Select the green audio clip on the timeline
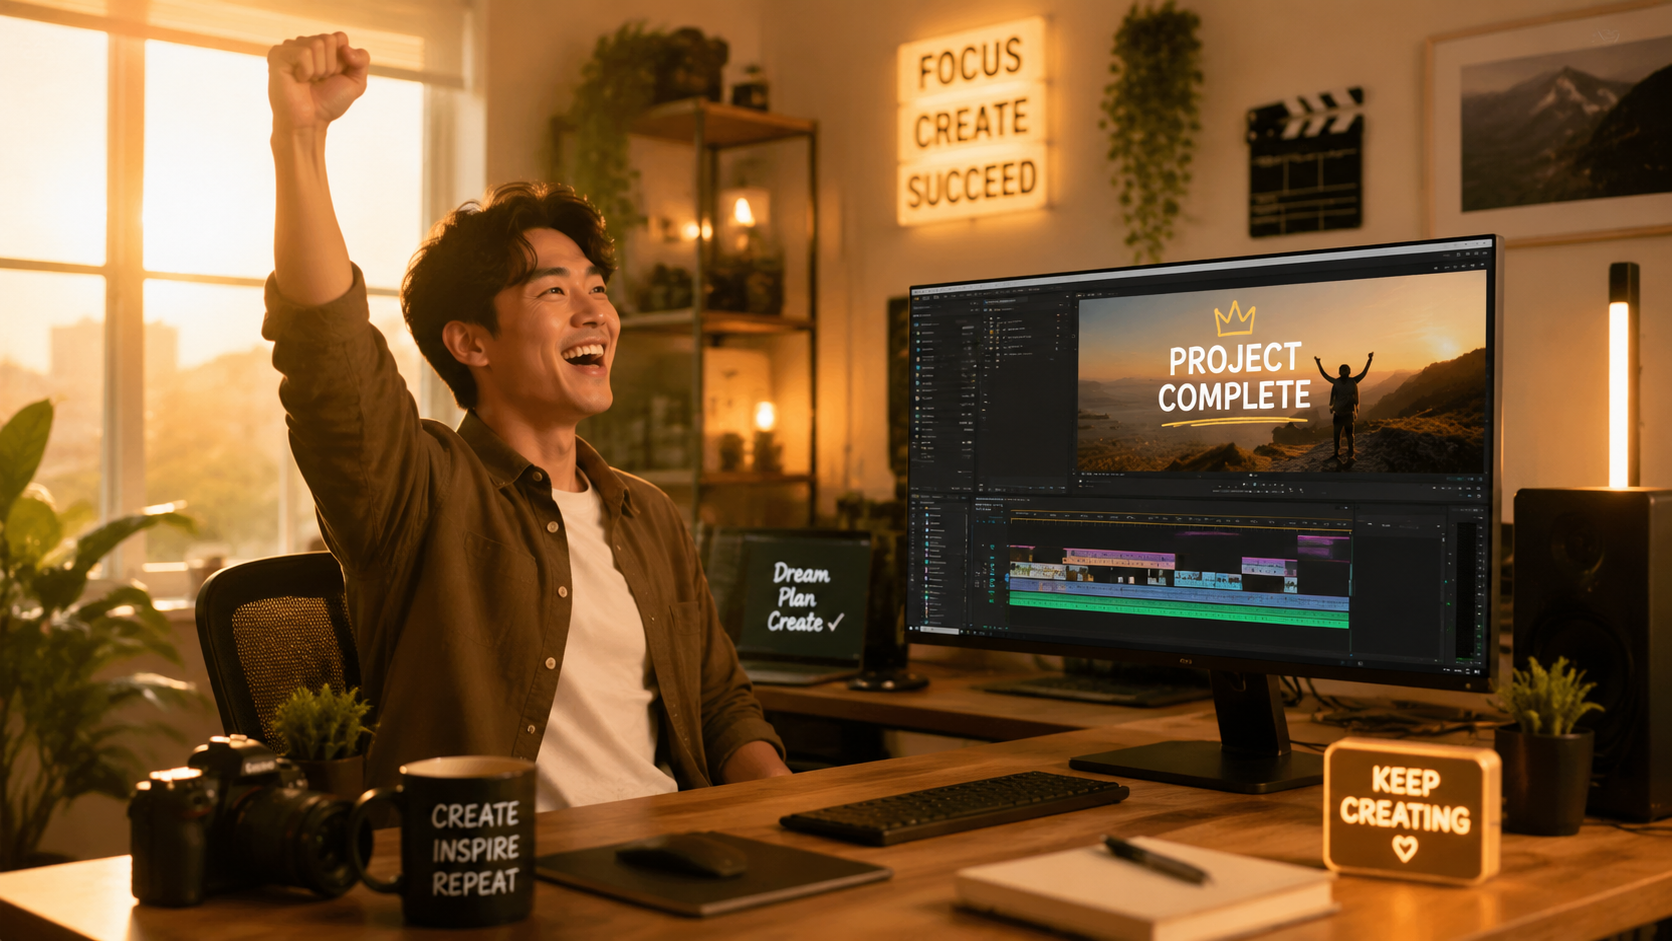The image size is (1672, 941). pos(1179,611)
